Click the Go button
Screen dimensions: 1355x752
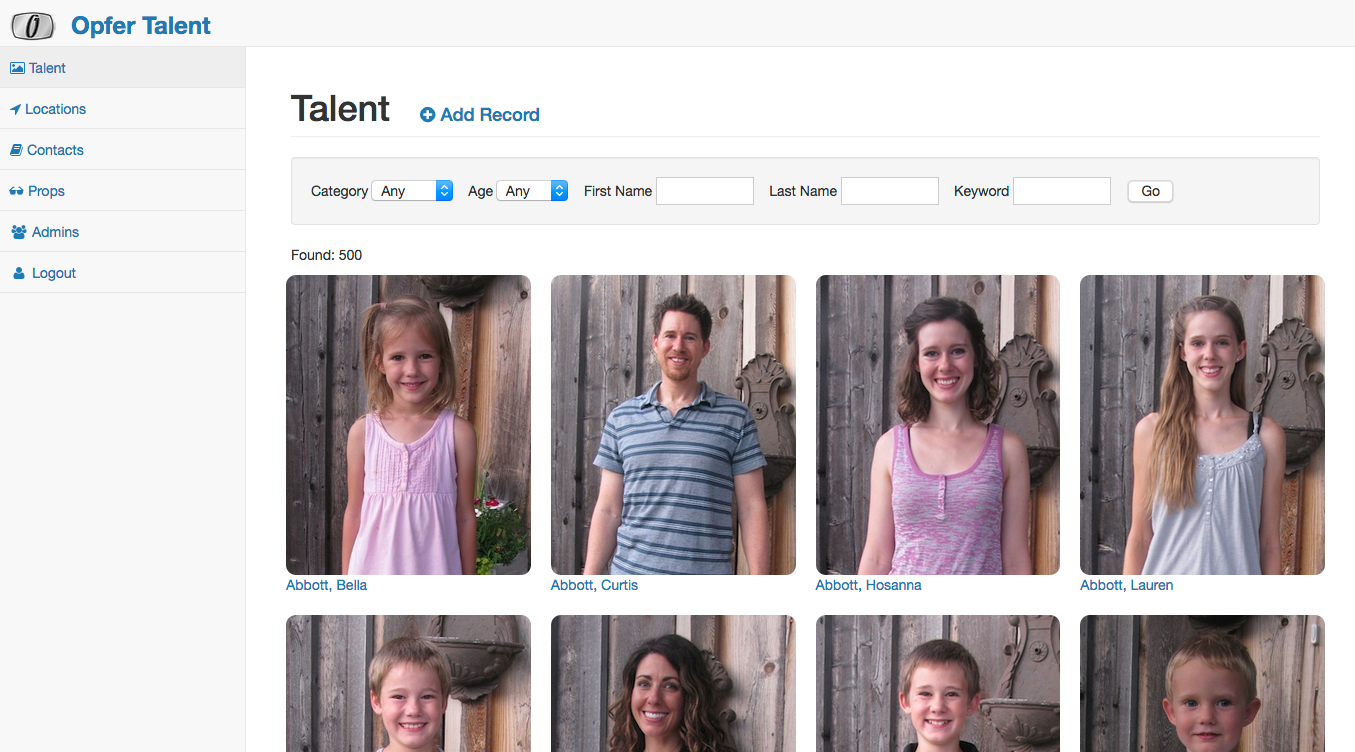pyautogui.click(x=1150, y=191)
